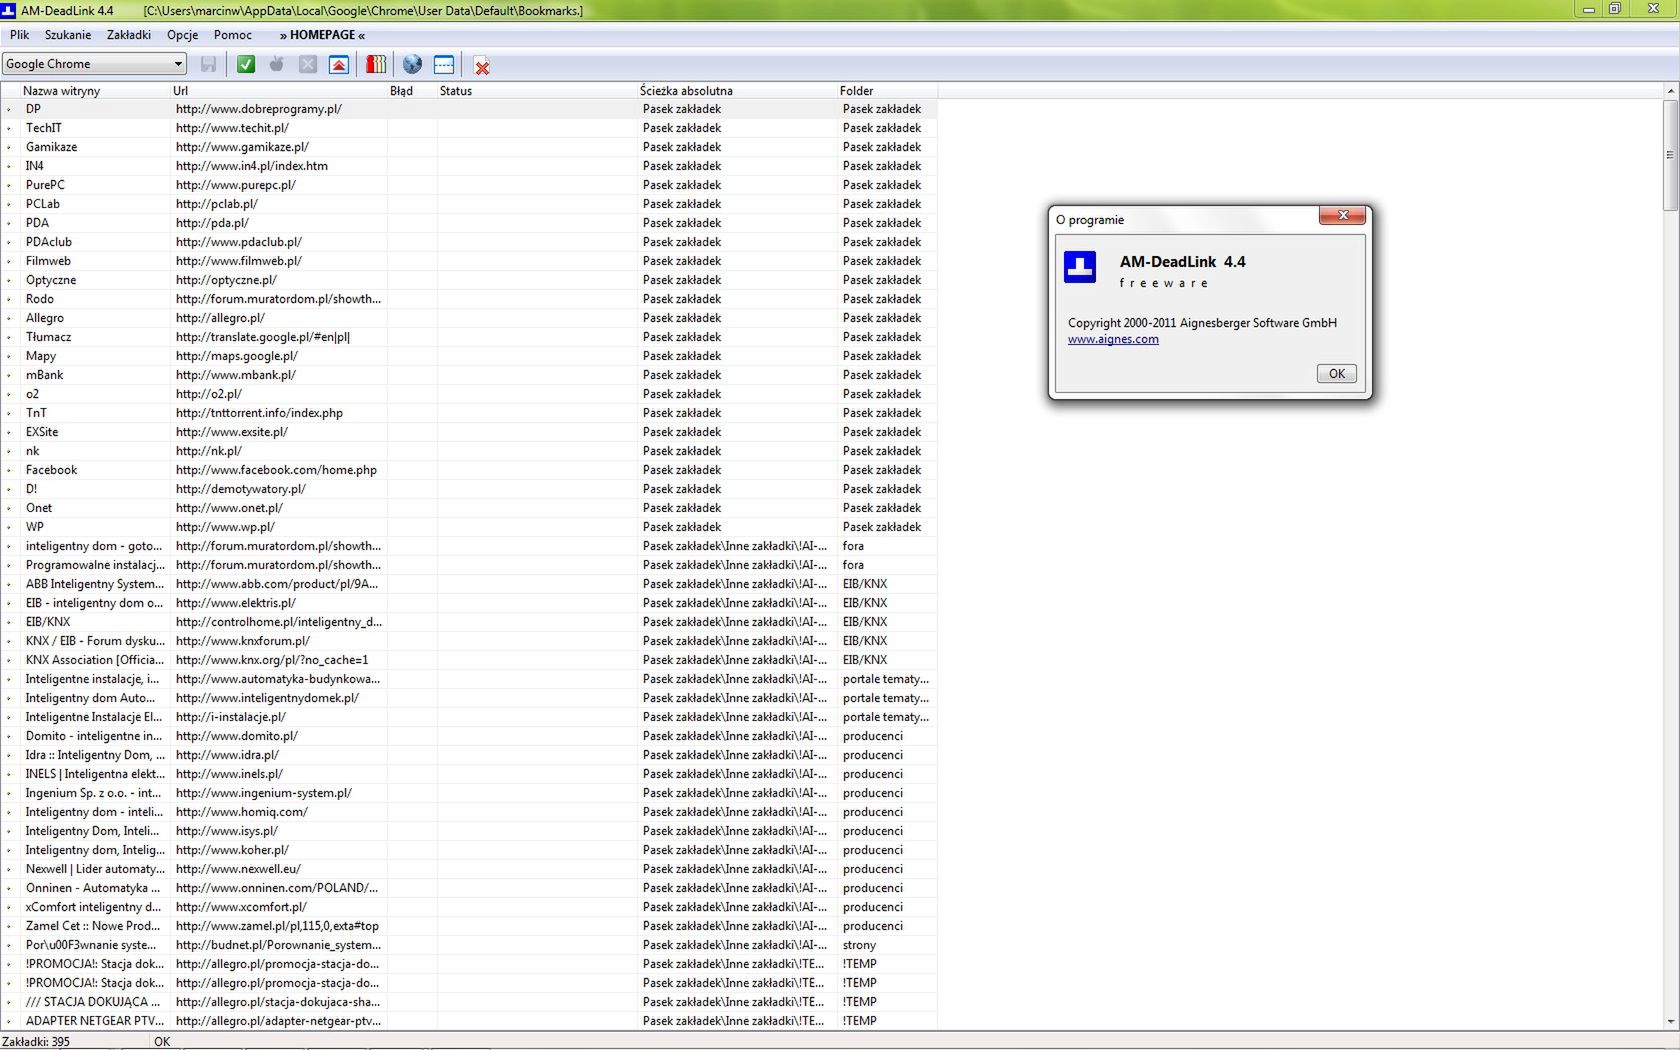Click URL http://tnttorrent.info/index.php
Viewport: 1680px width, 1050px height.
click(259, 413)
